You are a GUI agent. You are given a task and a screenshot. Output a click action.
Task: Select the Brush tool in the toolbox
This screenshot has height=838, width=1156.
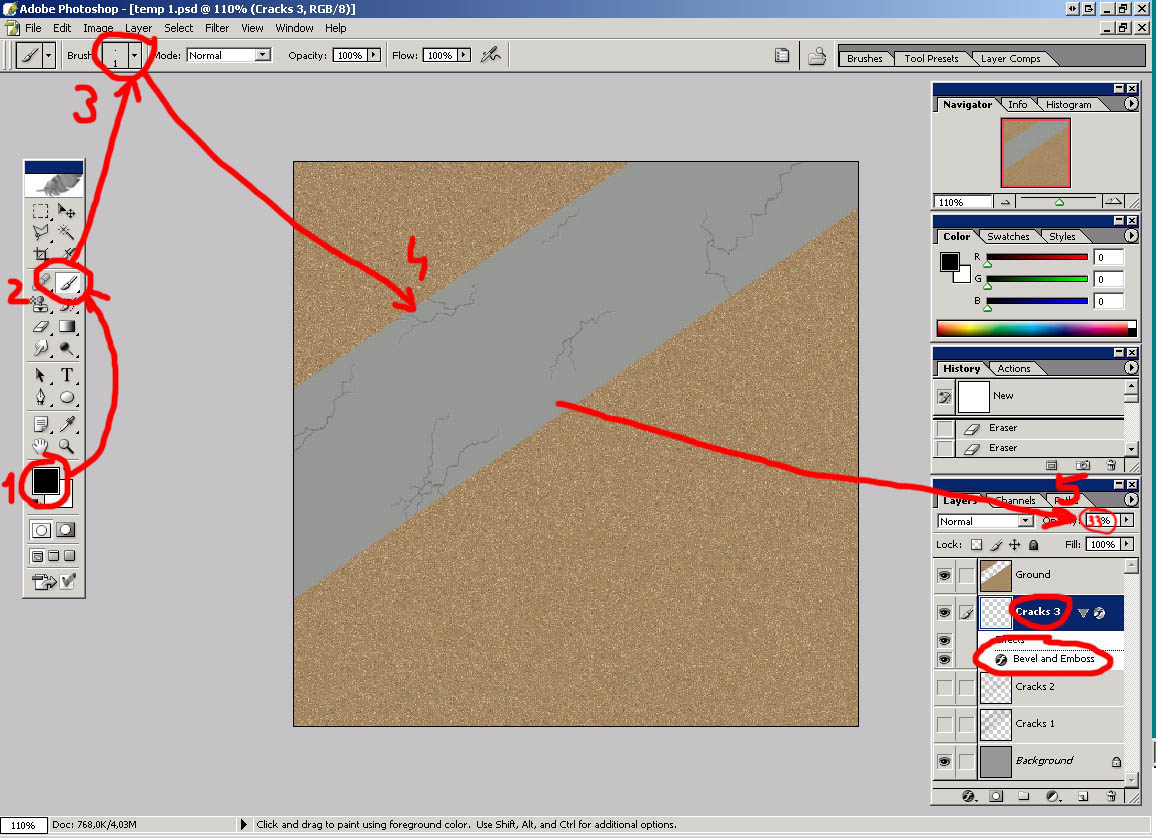coord(68,283)
